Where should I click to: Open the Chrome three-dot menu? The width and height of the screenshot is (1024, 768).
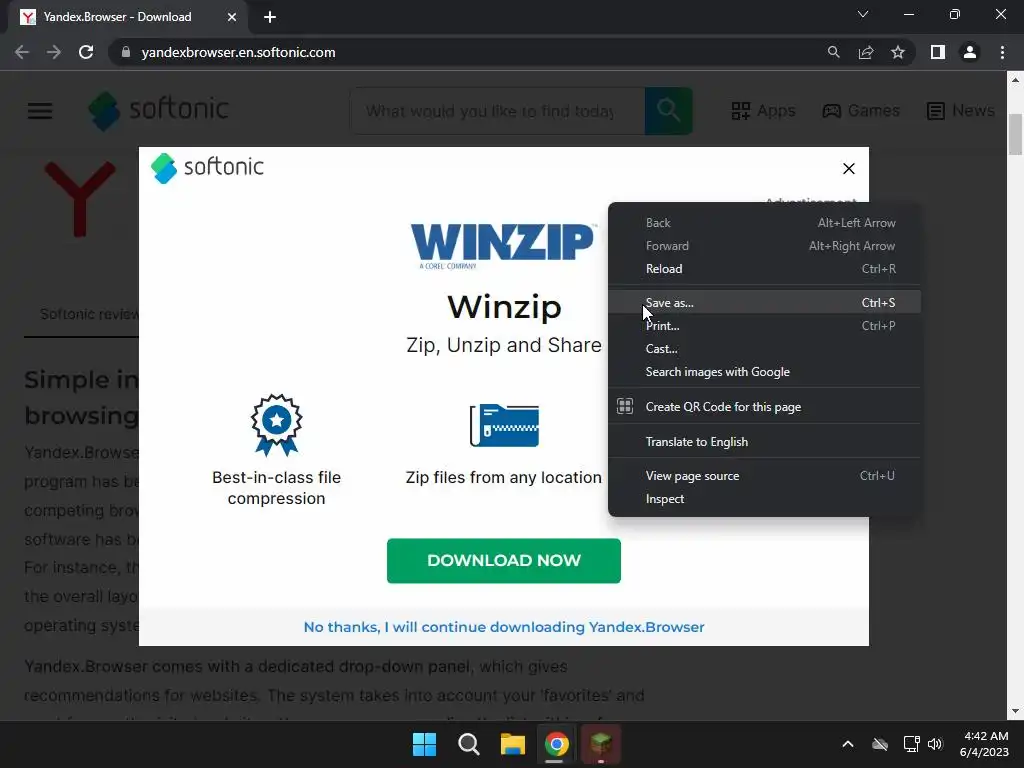(x=1002, y=52)
